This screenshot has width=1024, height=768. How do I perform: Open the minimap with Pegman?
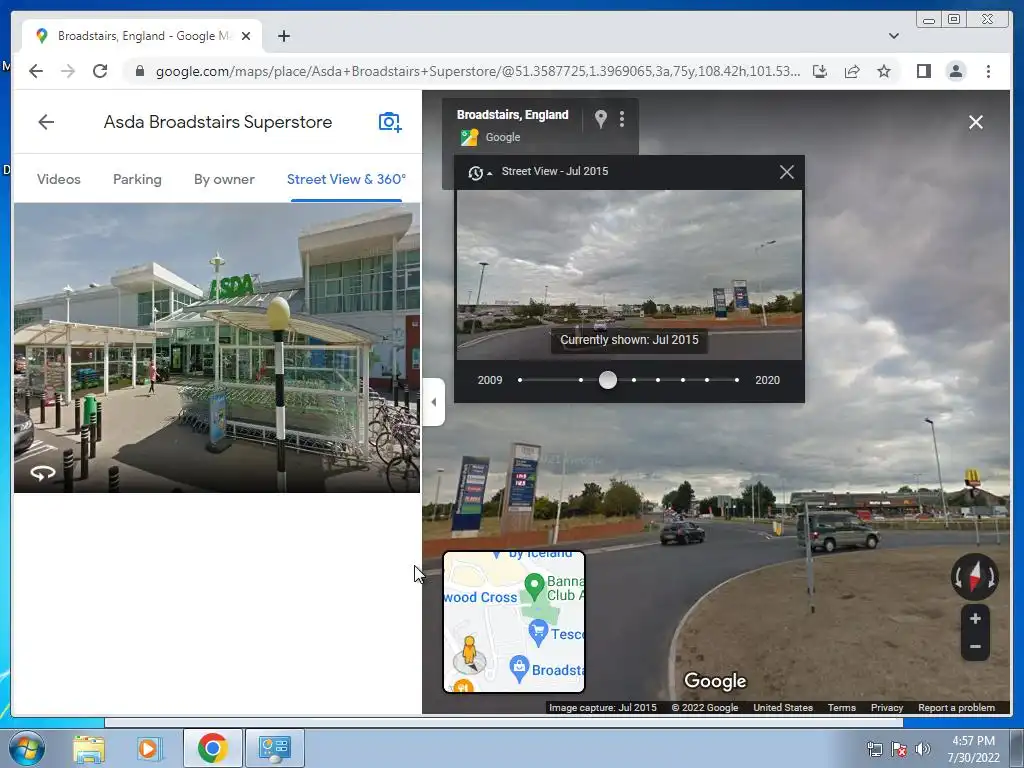(514, 622)
